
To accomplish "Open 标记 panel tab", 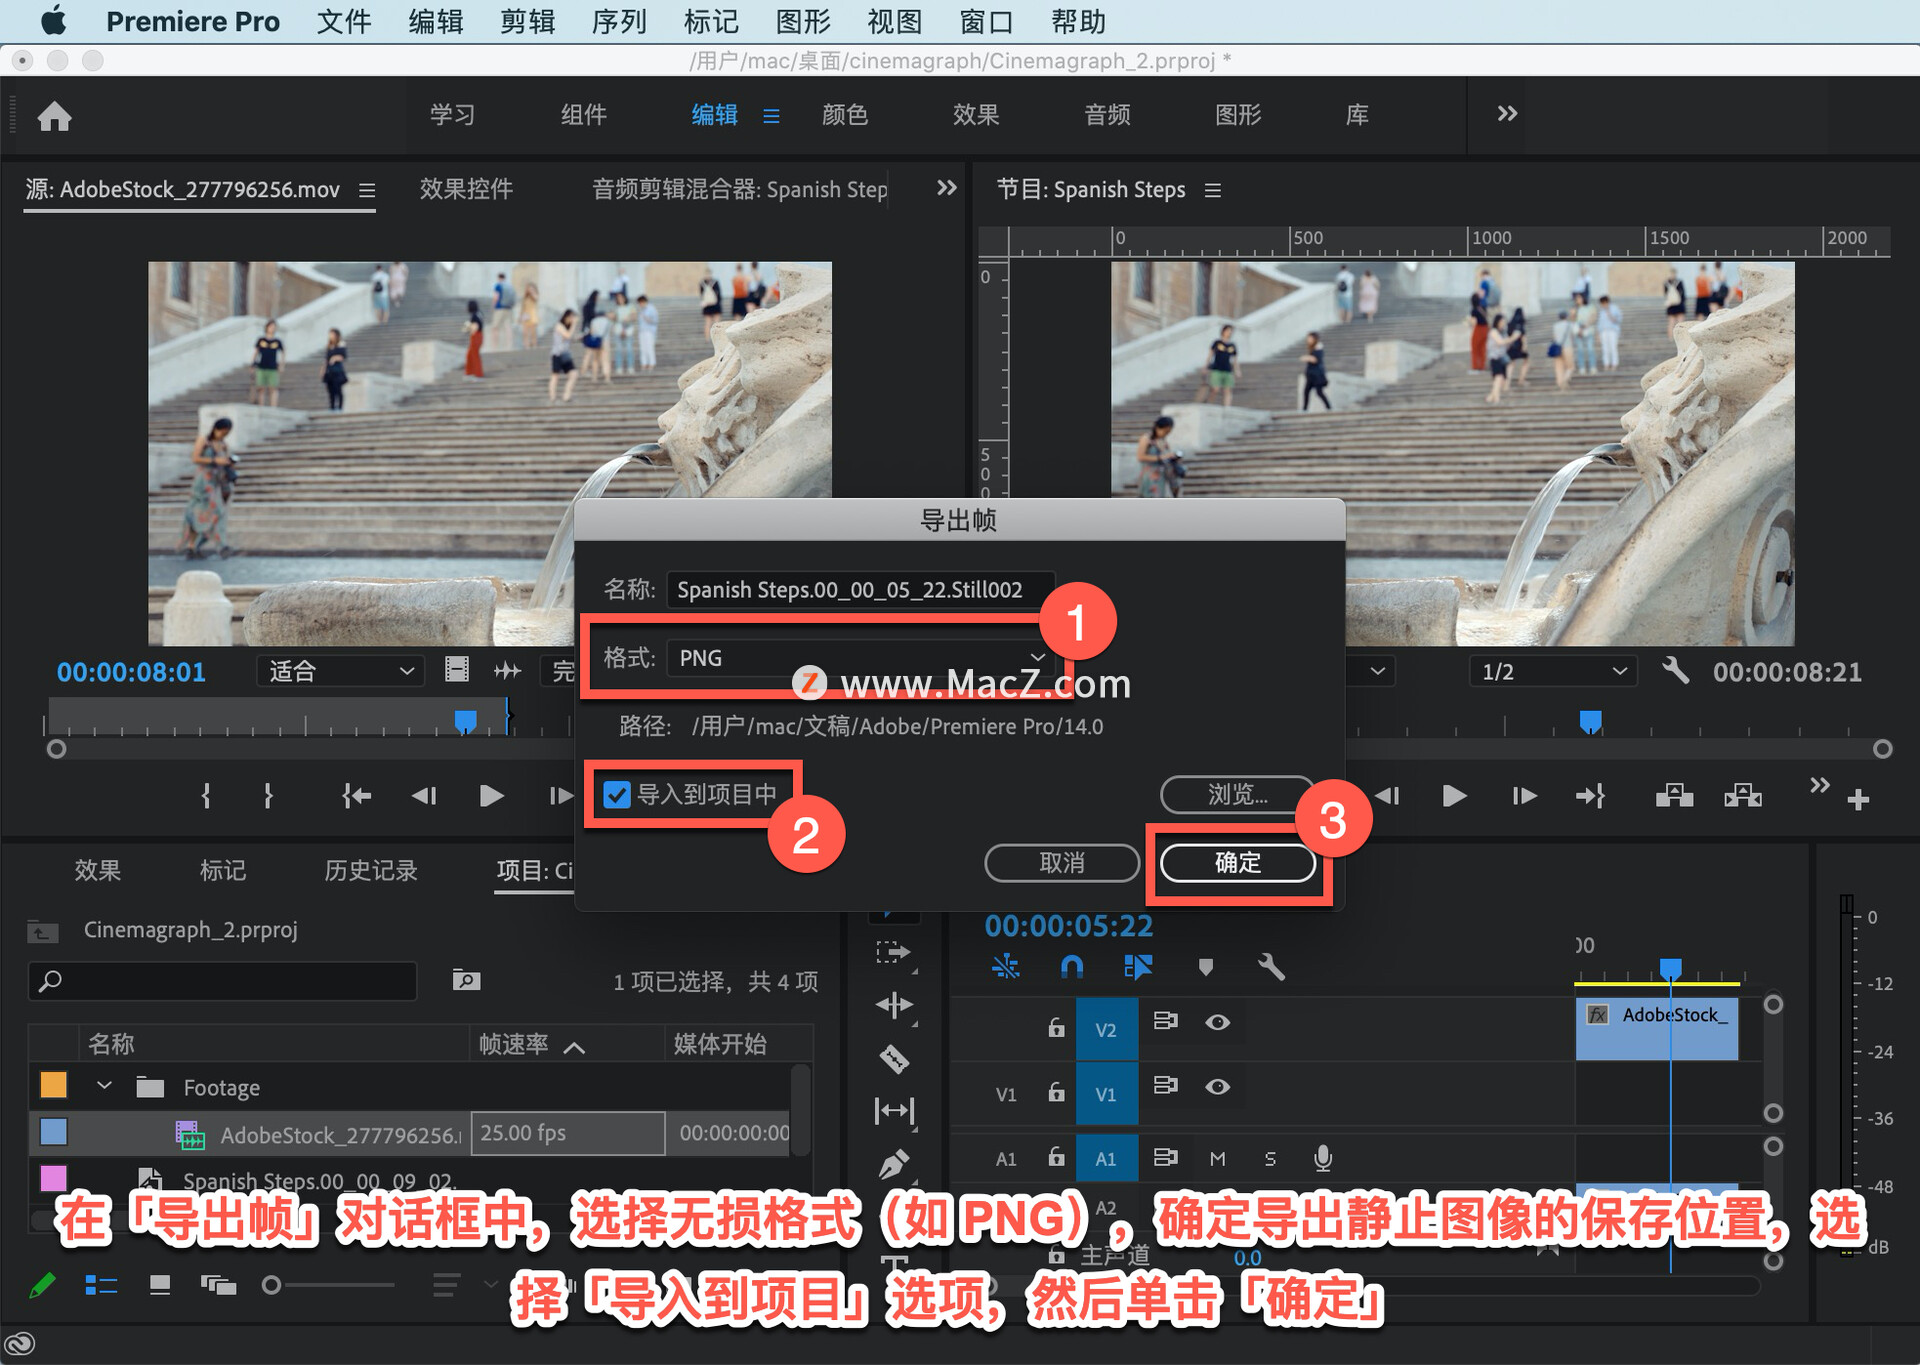I will pos(222,870).
